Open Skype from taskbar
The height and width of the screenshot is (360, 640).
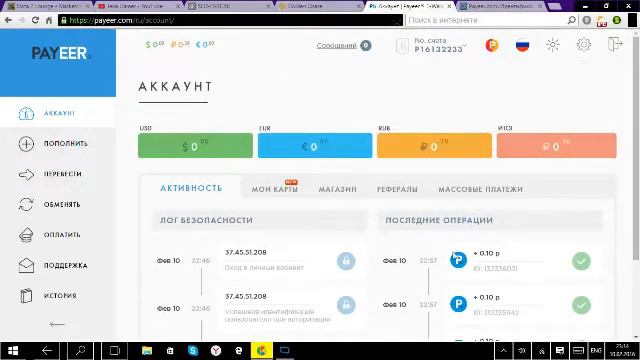193,351
